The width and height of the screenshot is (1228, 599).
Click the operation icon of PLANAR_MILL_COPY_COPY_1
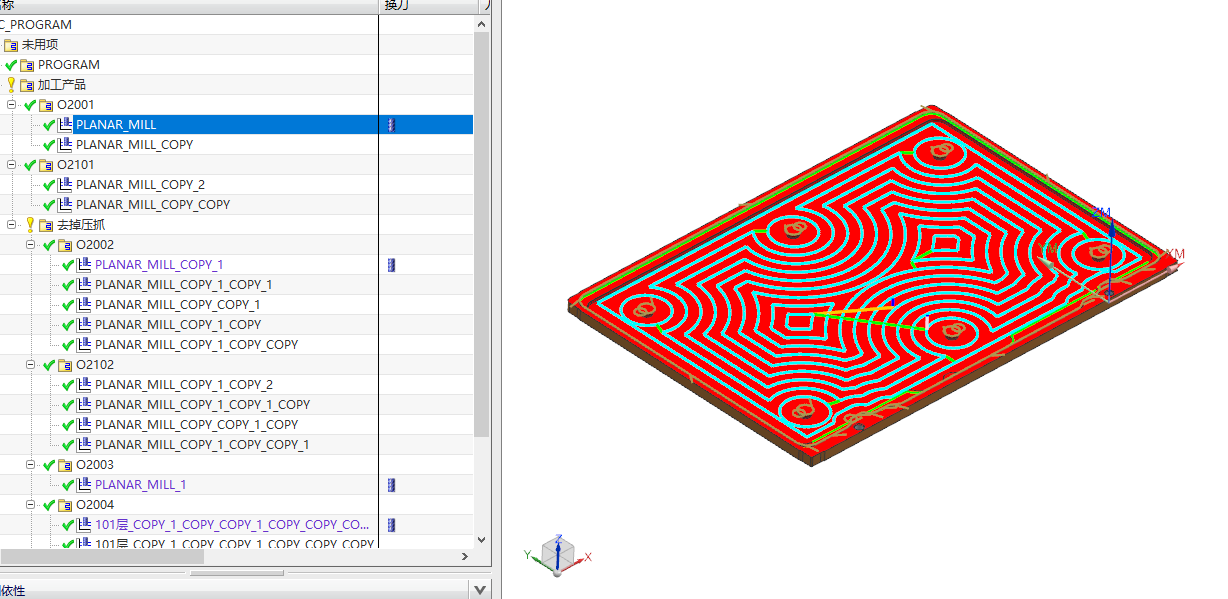pos(84,305)
